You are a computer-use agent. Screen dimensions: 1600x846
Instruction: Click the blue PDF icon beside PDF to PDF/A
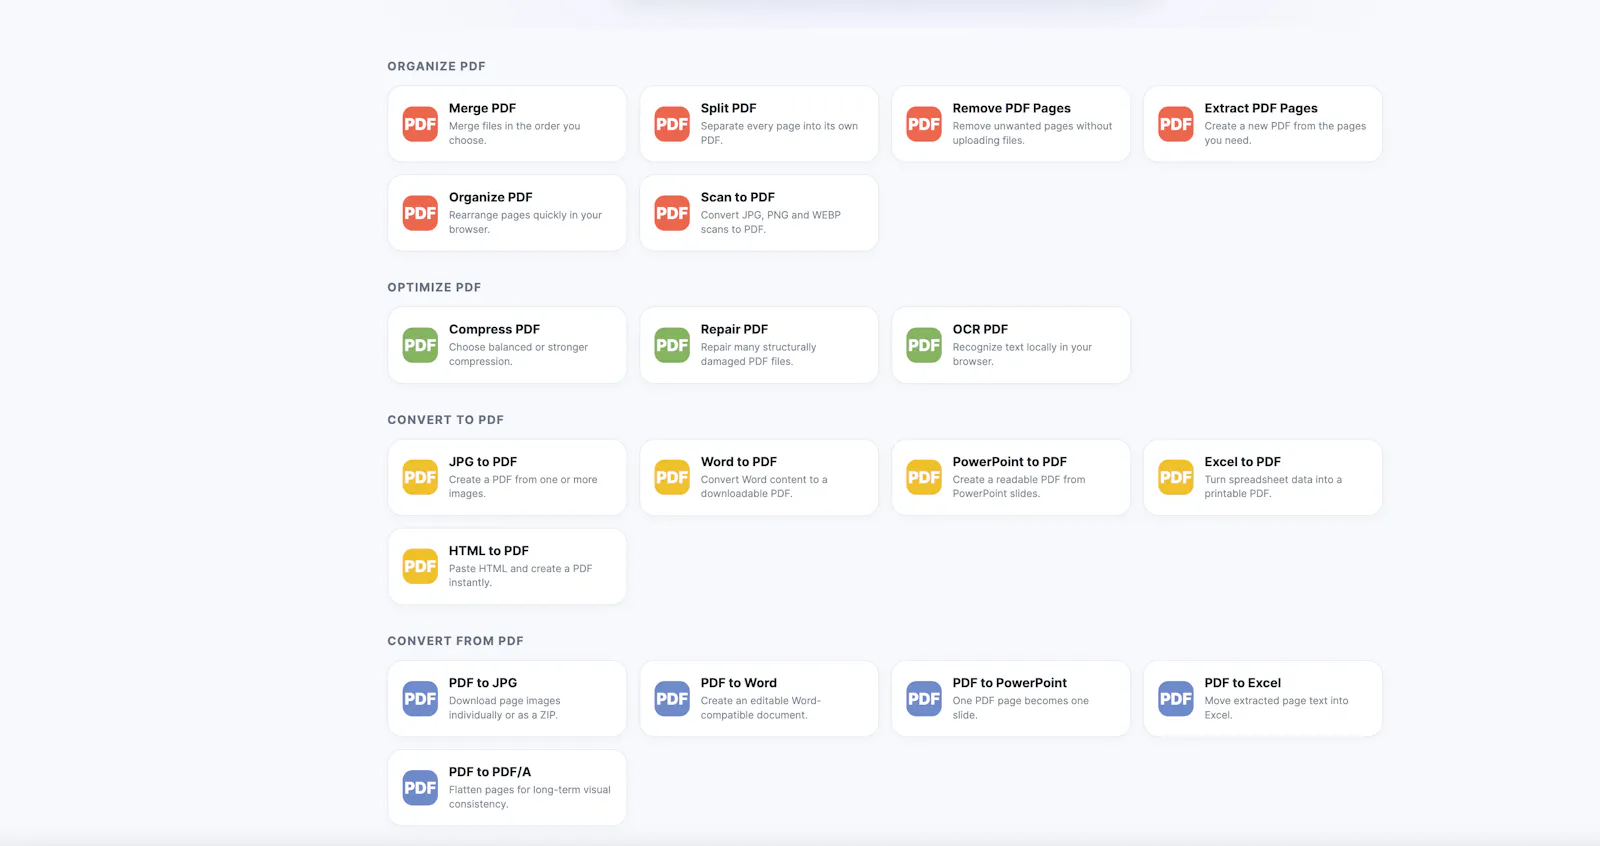[420, 787]
